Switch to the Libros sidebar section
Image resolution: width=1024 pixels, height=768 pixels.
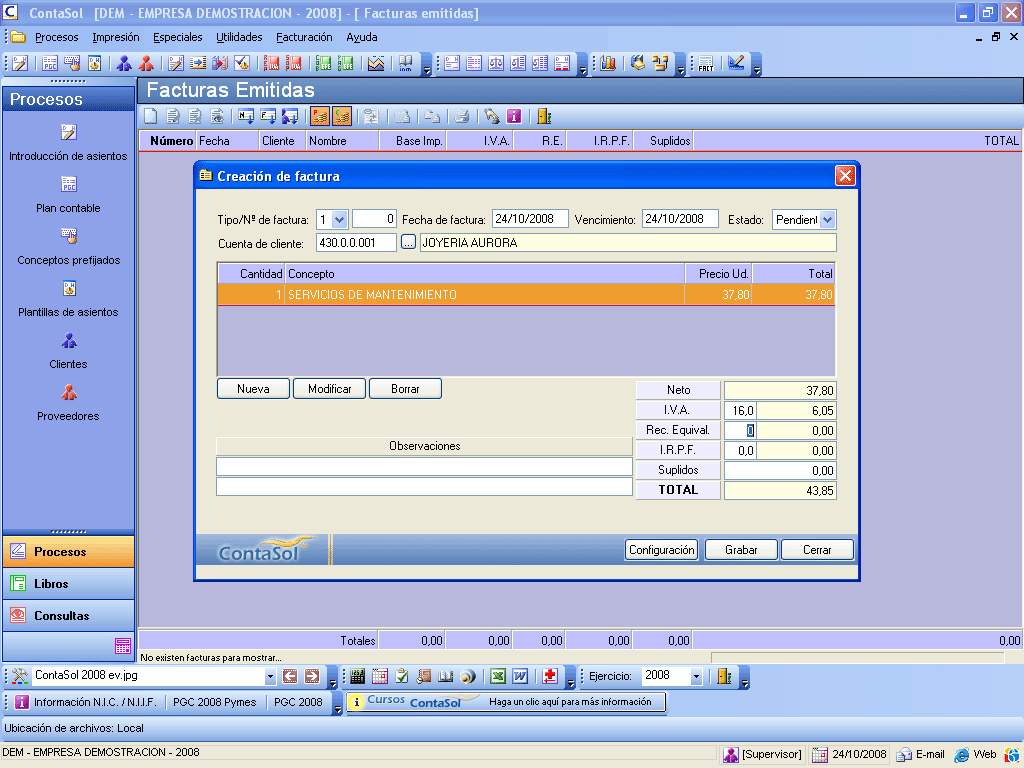click(x=69, y=584)
